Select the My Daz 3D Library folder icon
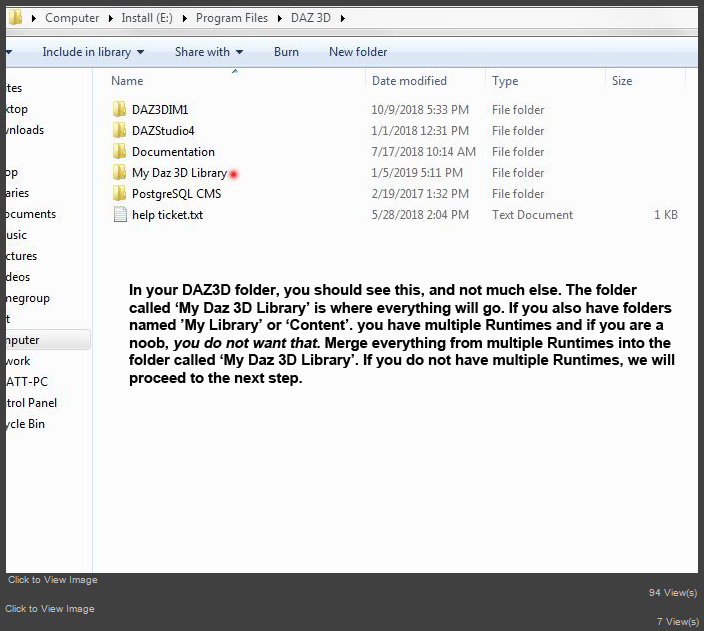The width and height of the screenshot is (704, 631). [x=119, y=172]
